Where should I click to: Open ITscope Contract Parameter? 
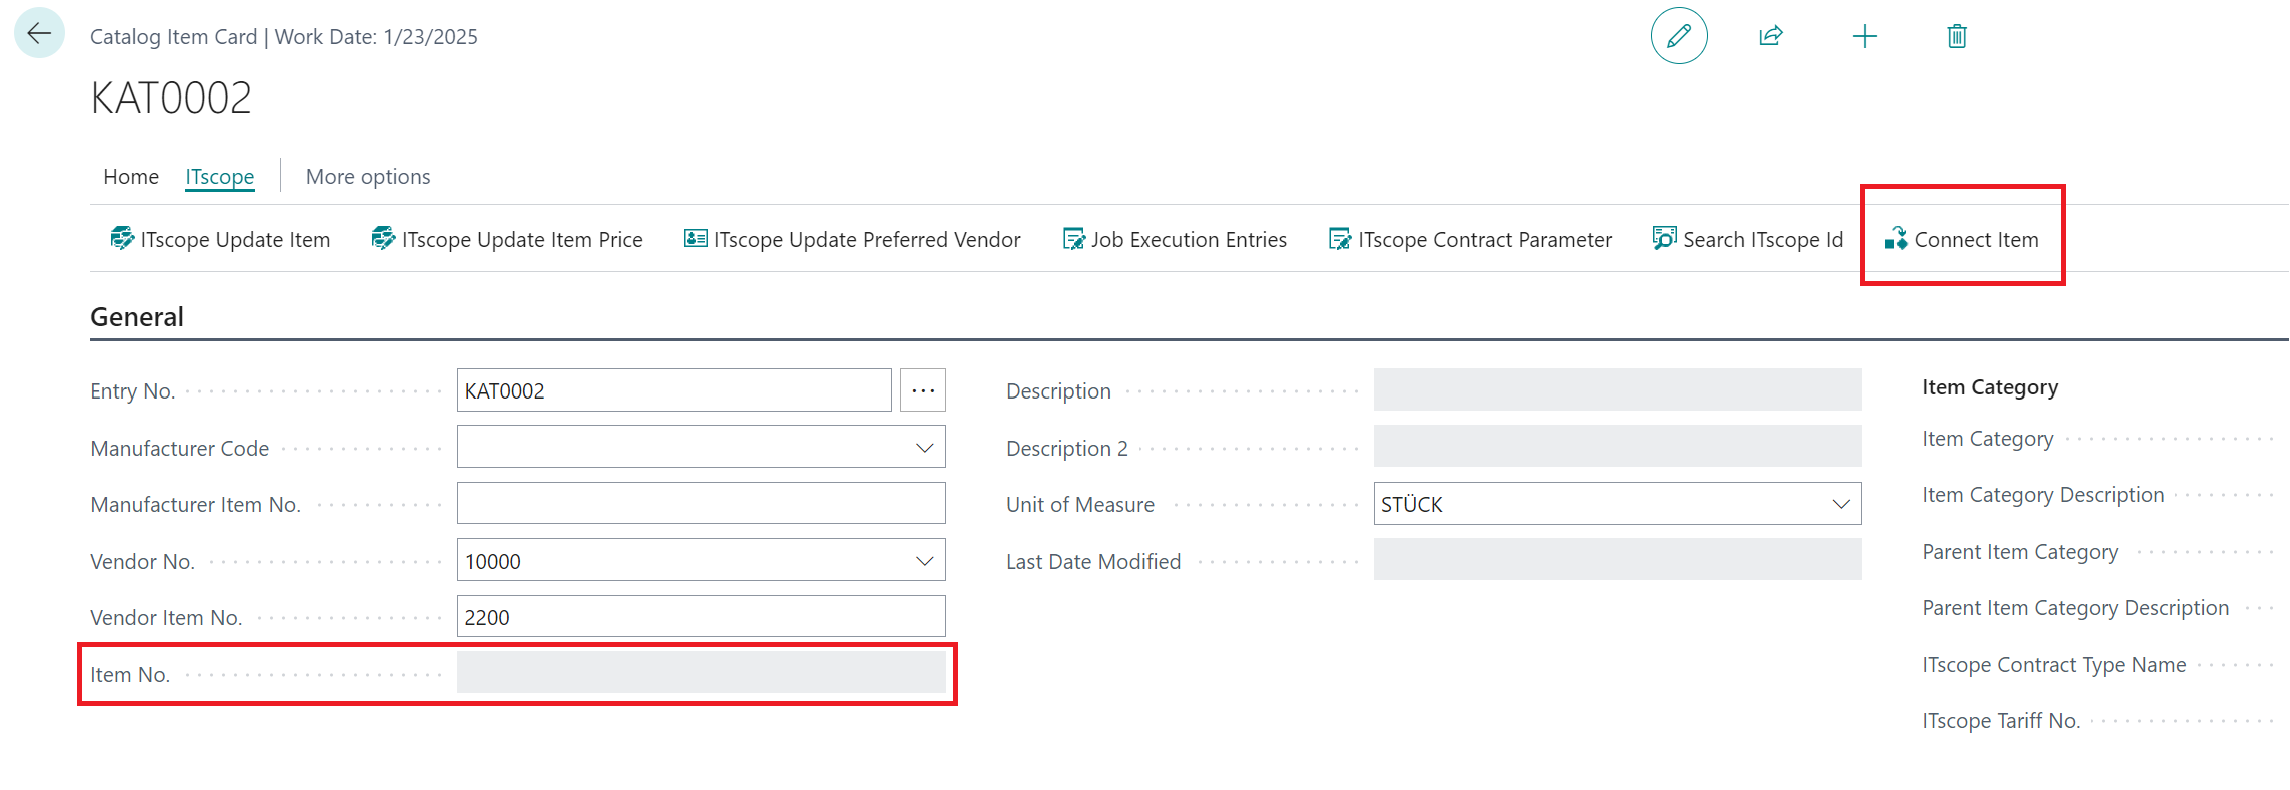1470,240
